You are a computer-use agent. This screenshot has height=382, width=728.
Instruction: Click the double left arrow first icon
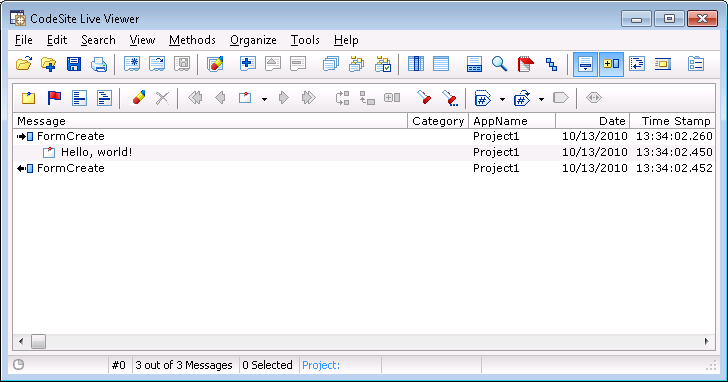(x=195, y=97)
